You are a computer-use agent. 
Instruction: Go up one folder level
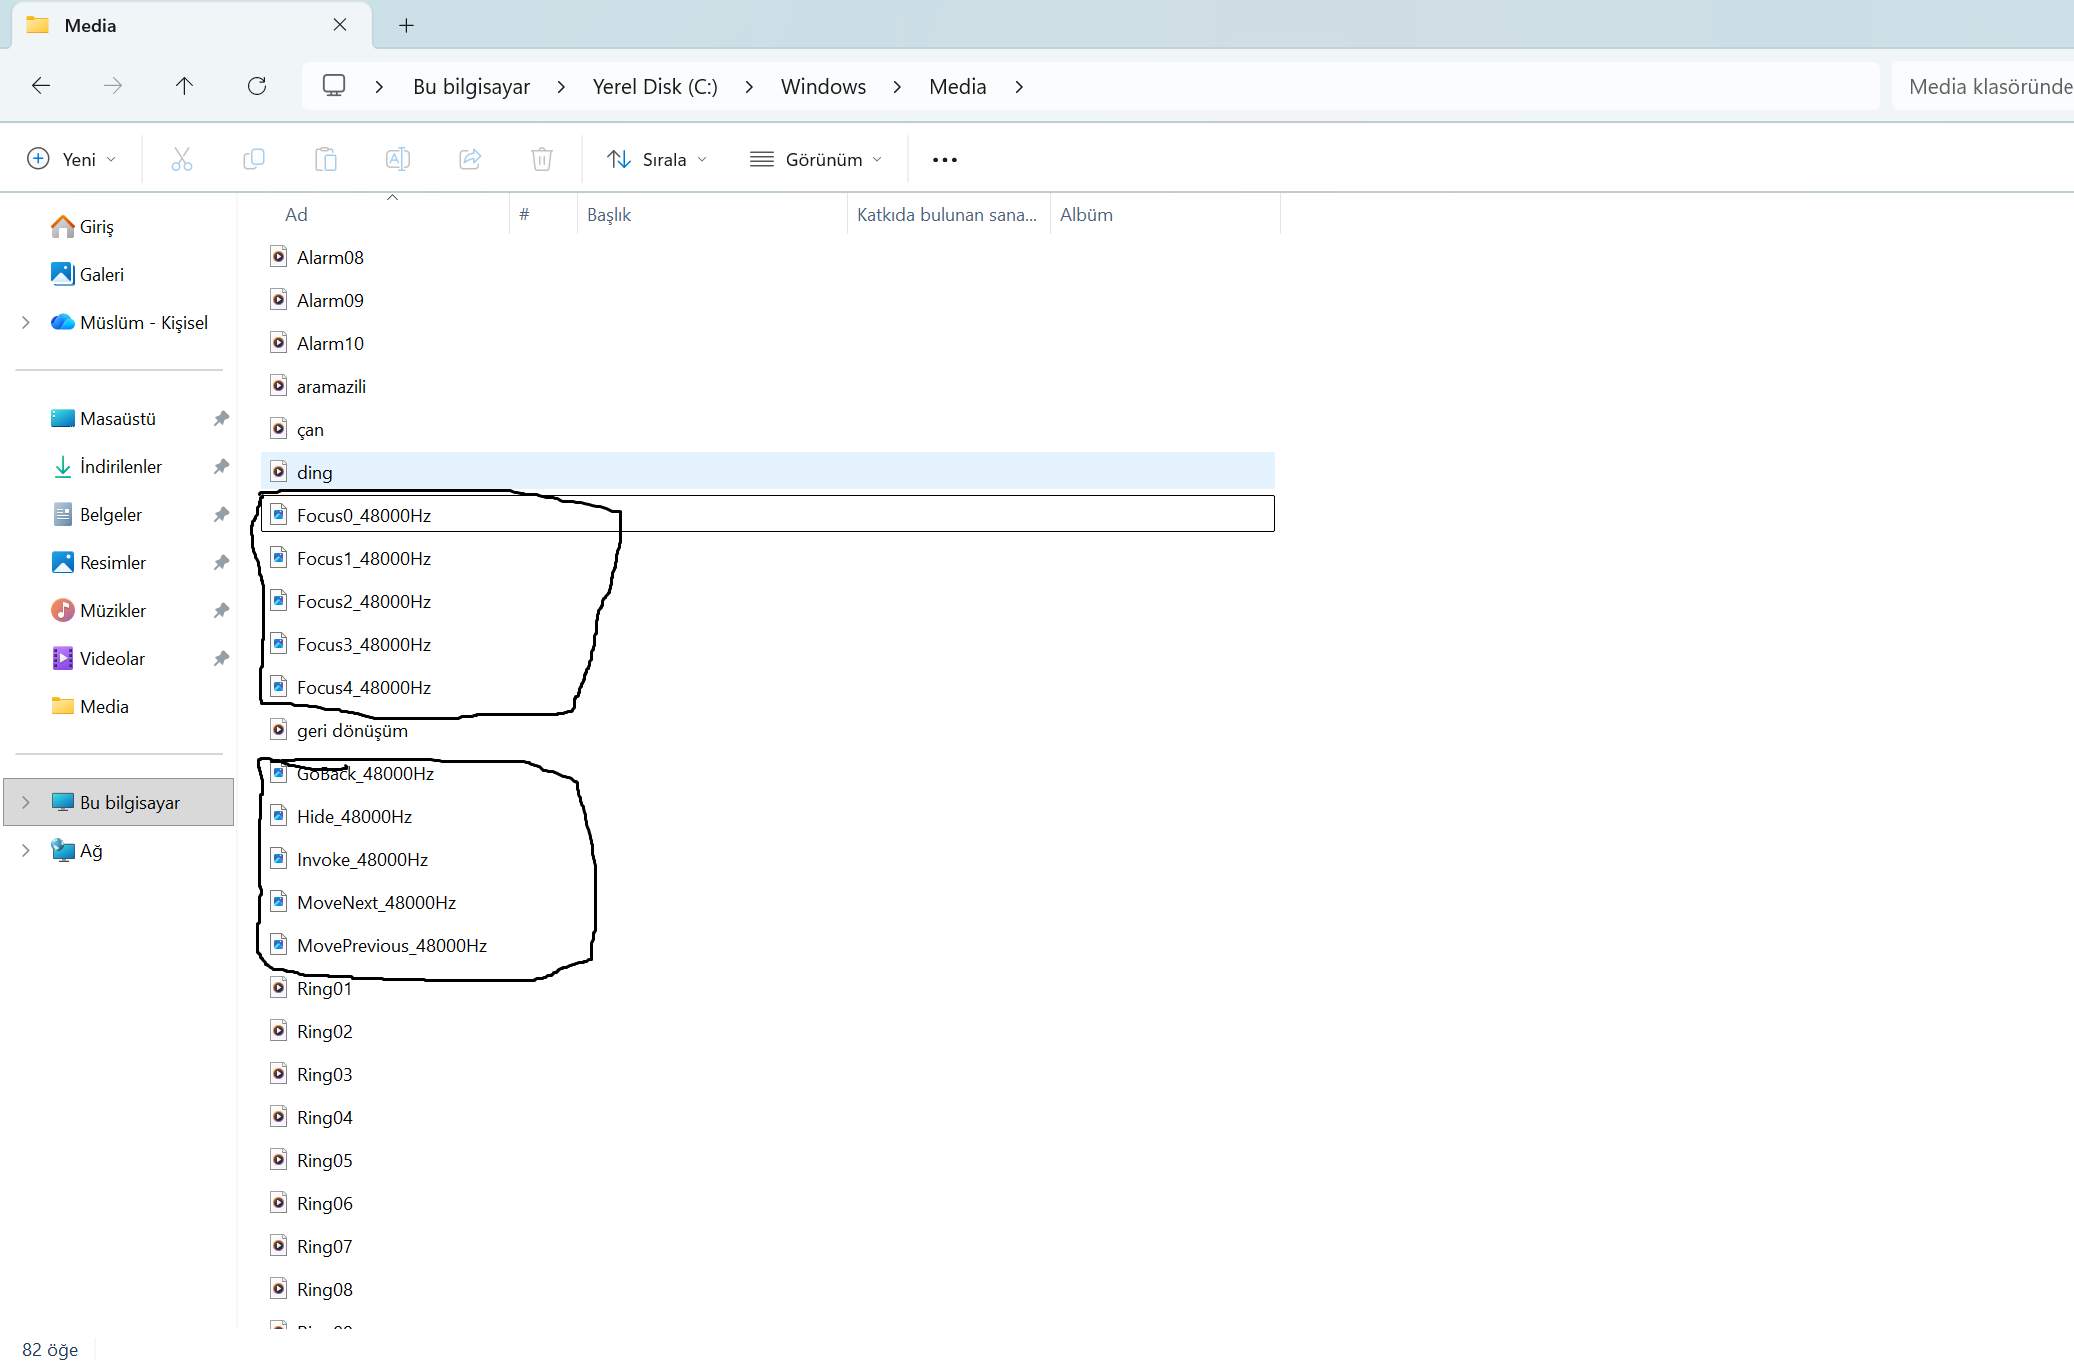[x=184, y=86]
